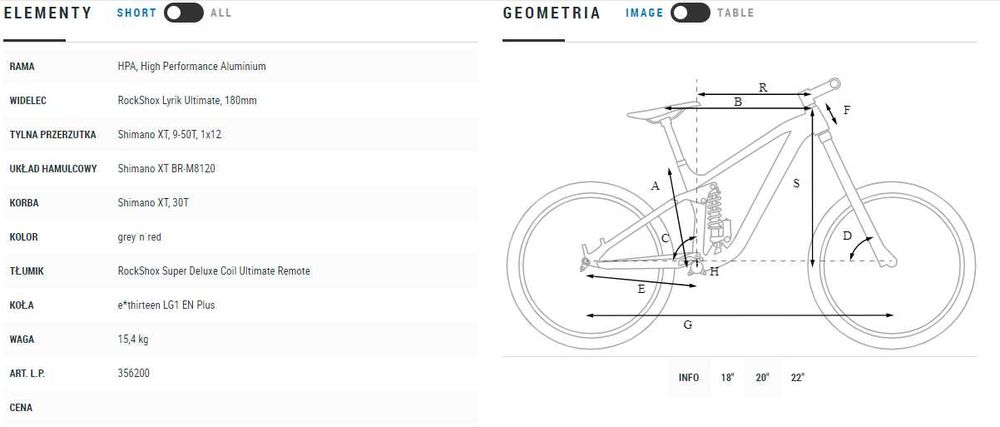Click the R reach label above the frame
Screen dimensions: 1000x427
pos(763,88)
